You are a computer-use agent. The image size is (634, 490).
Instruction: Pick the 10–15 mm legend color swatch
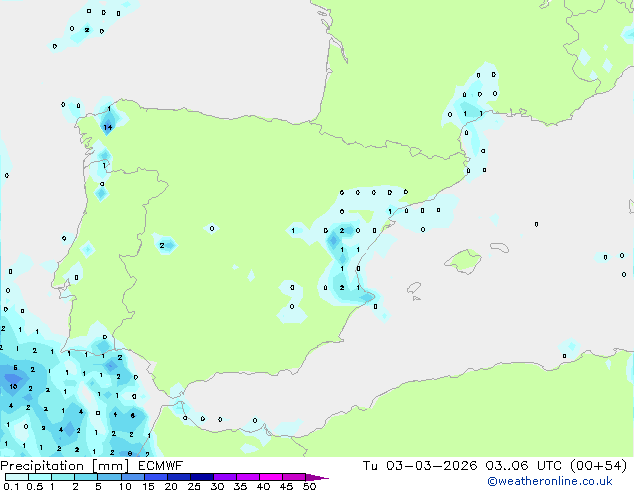click(133, 477)
